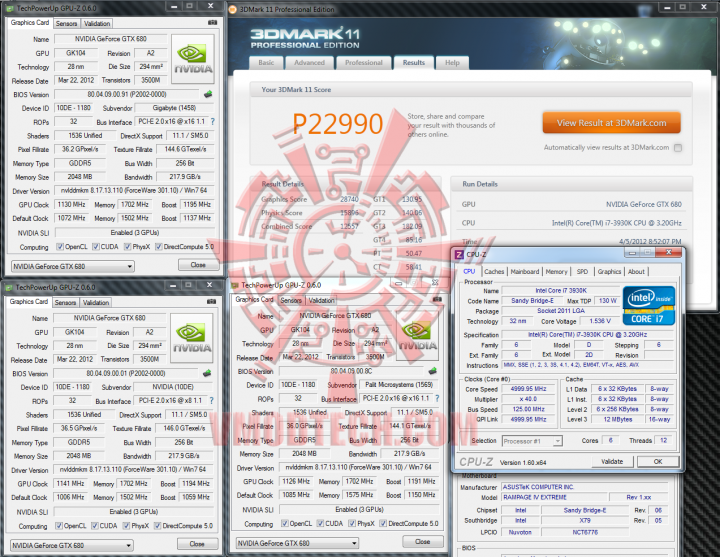The image size is (720, 557).
Task: Save BIOS via chip icon in Palit GPU-Z
Action: [x=432, y=371]
